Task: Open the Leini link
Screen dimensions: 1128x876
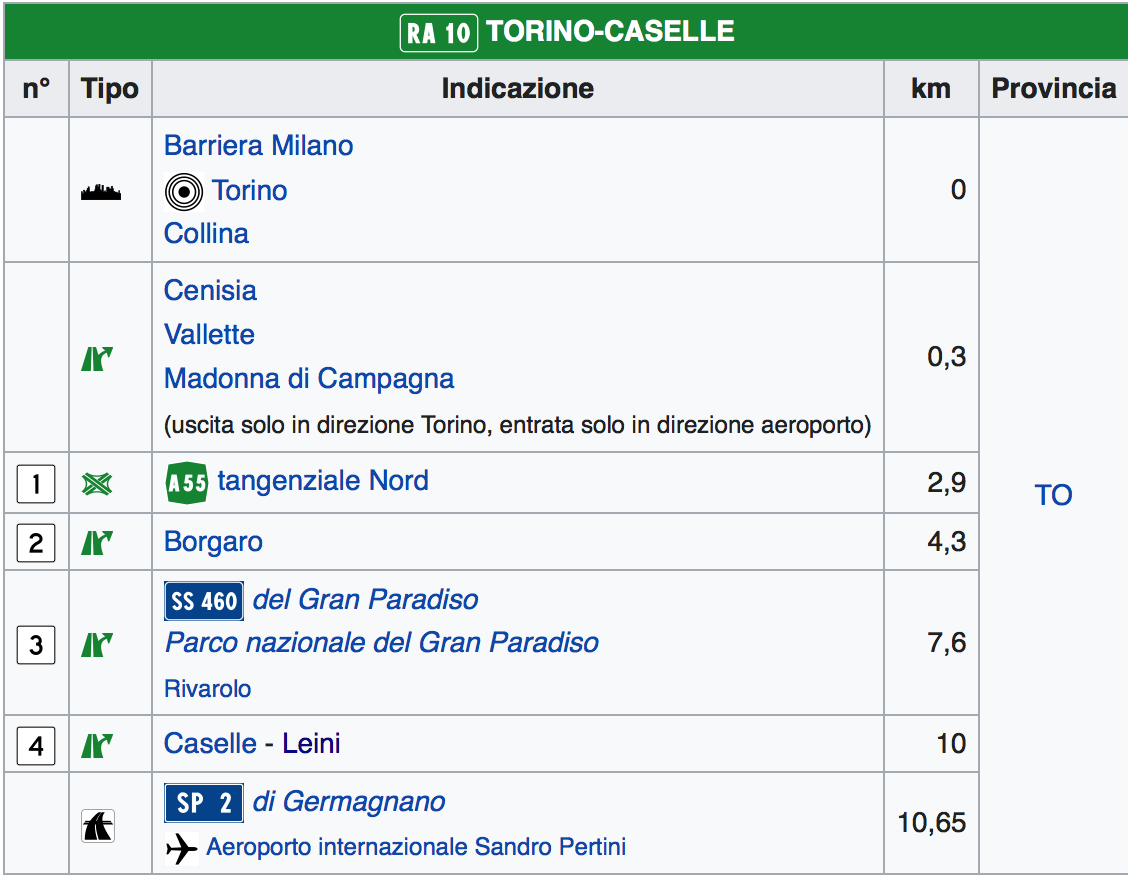Action: (311, 744)
